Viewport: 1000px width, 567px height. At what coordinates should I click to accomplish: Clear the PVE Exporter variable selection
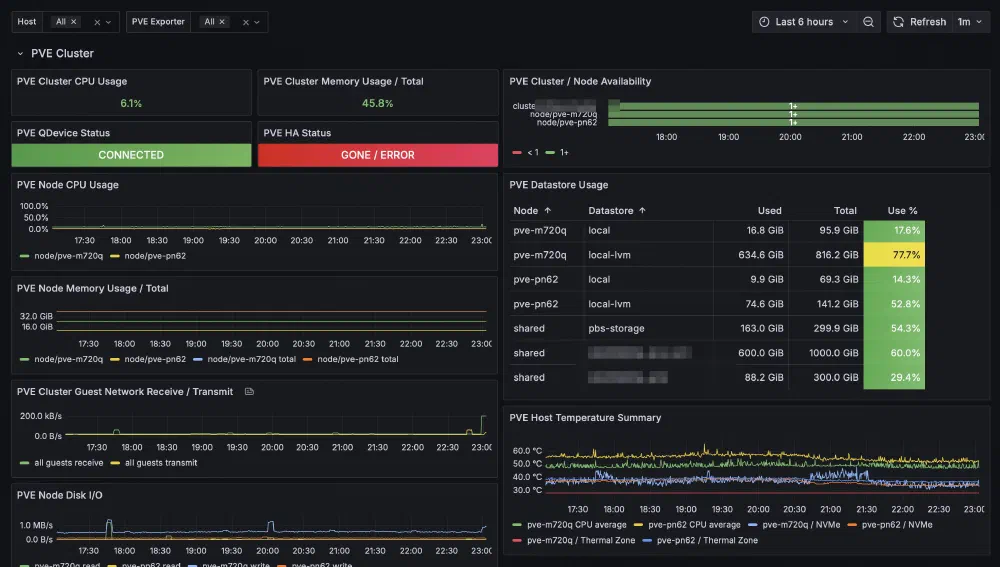[246, 22]
